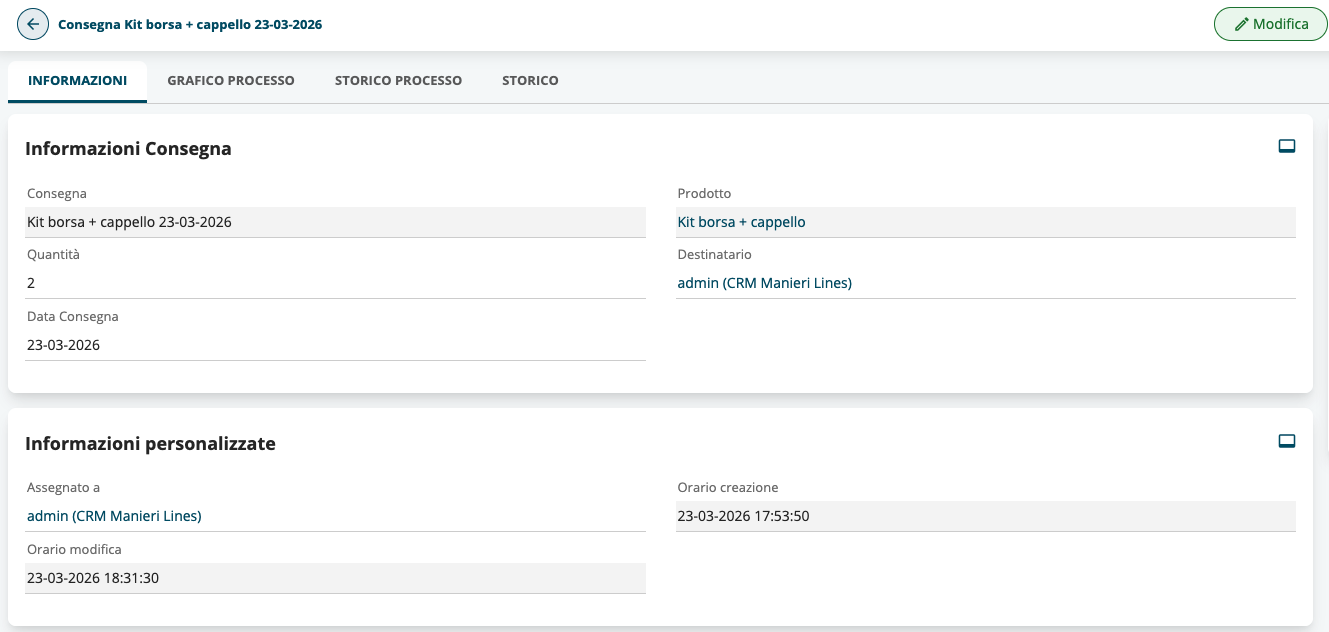Click the Quantità value 2
This screenshot has height=632, width=1329.
[x=335, y=283]
